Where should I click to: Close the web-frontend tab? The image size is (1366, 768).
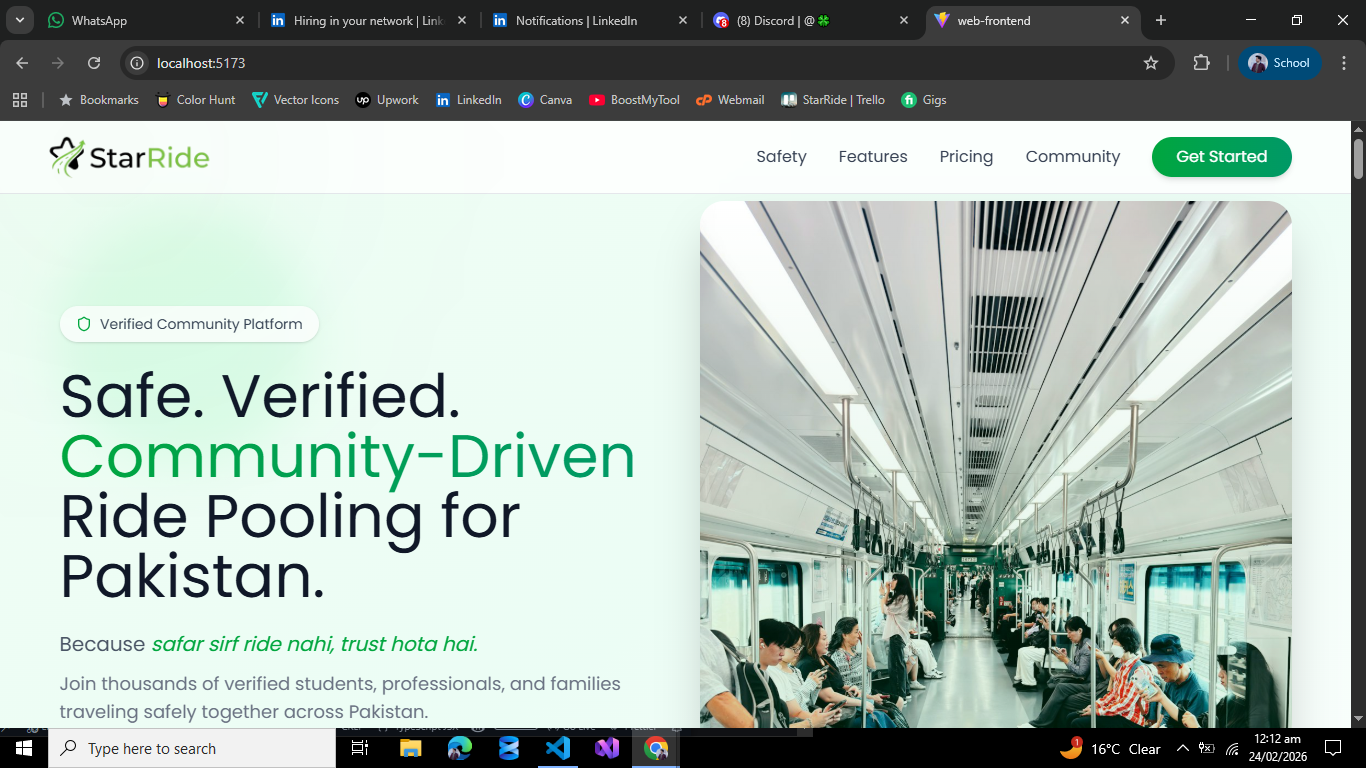pyautogui.click(x=1125, y=20)
